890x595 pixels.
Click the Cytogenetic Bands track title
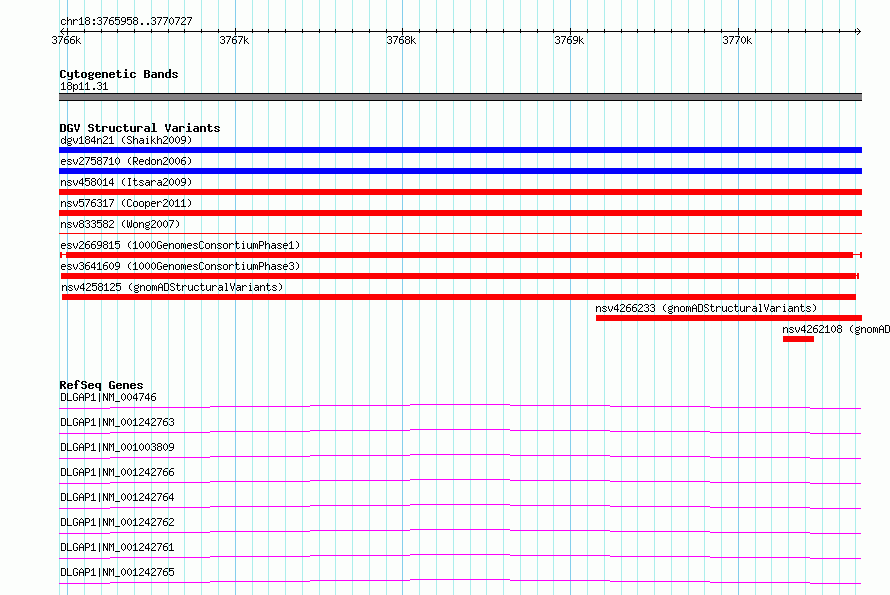tap(119, 74)
